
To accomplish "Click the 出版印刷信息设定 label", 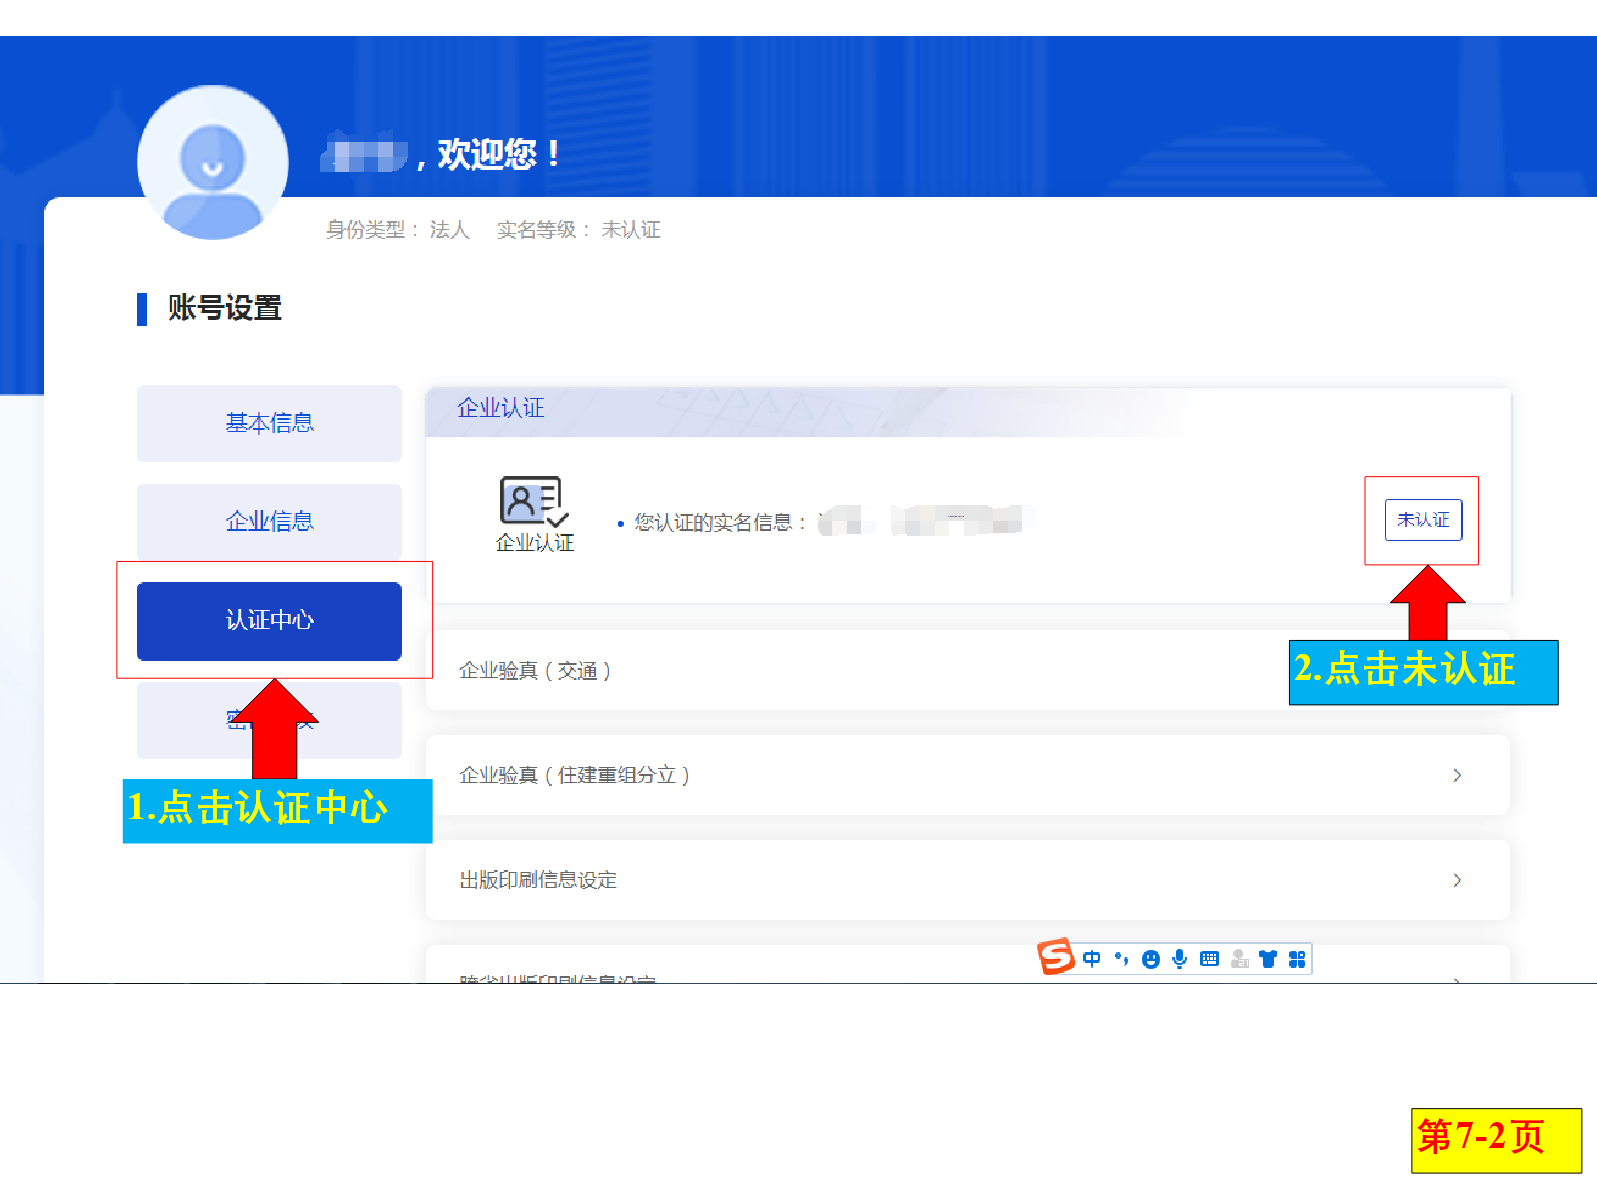I will pyautogui.click(x=538, y=880).
